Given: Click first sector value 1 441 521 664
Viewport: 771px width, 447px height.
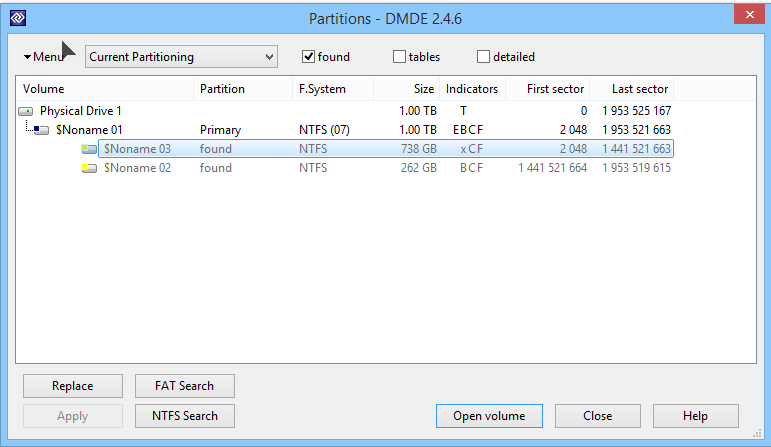Looking at the screenshot, I should click(x=552, y=168).
